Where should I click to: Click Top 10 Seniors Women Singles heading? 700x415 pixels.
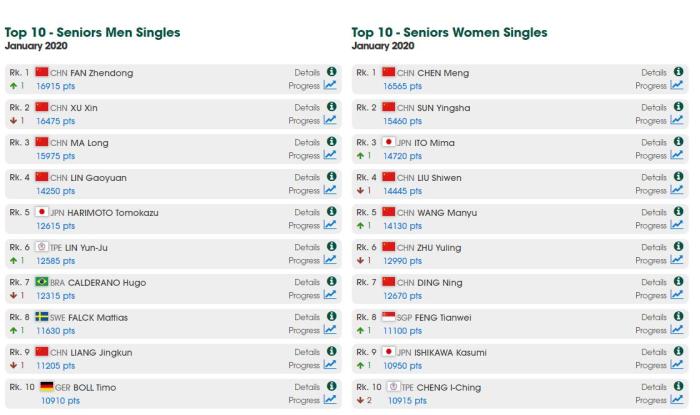coord(449,33)
